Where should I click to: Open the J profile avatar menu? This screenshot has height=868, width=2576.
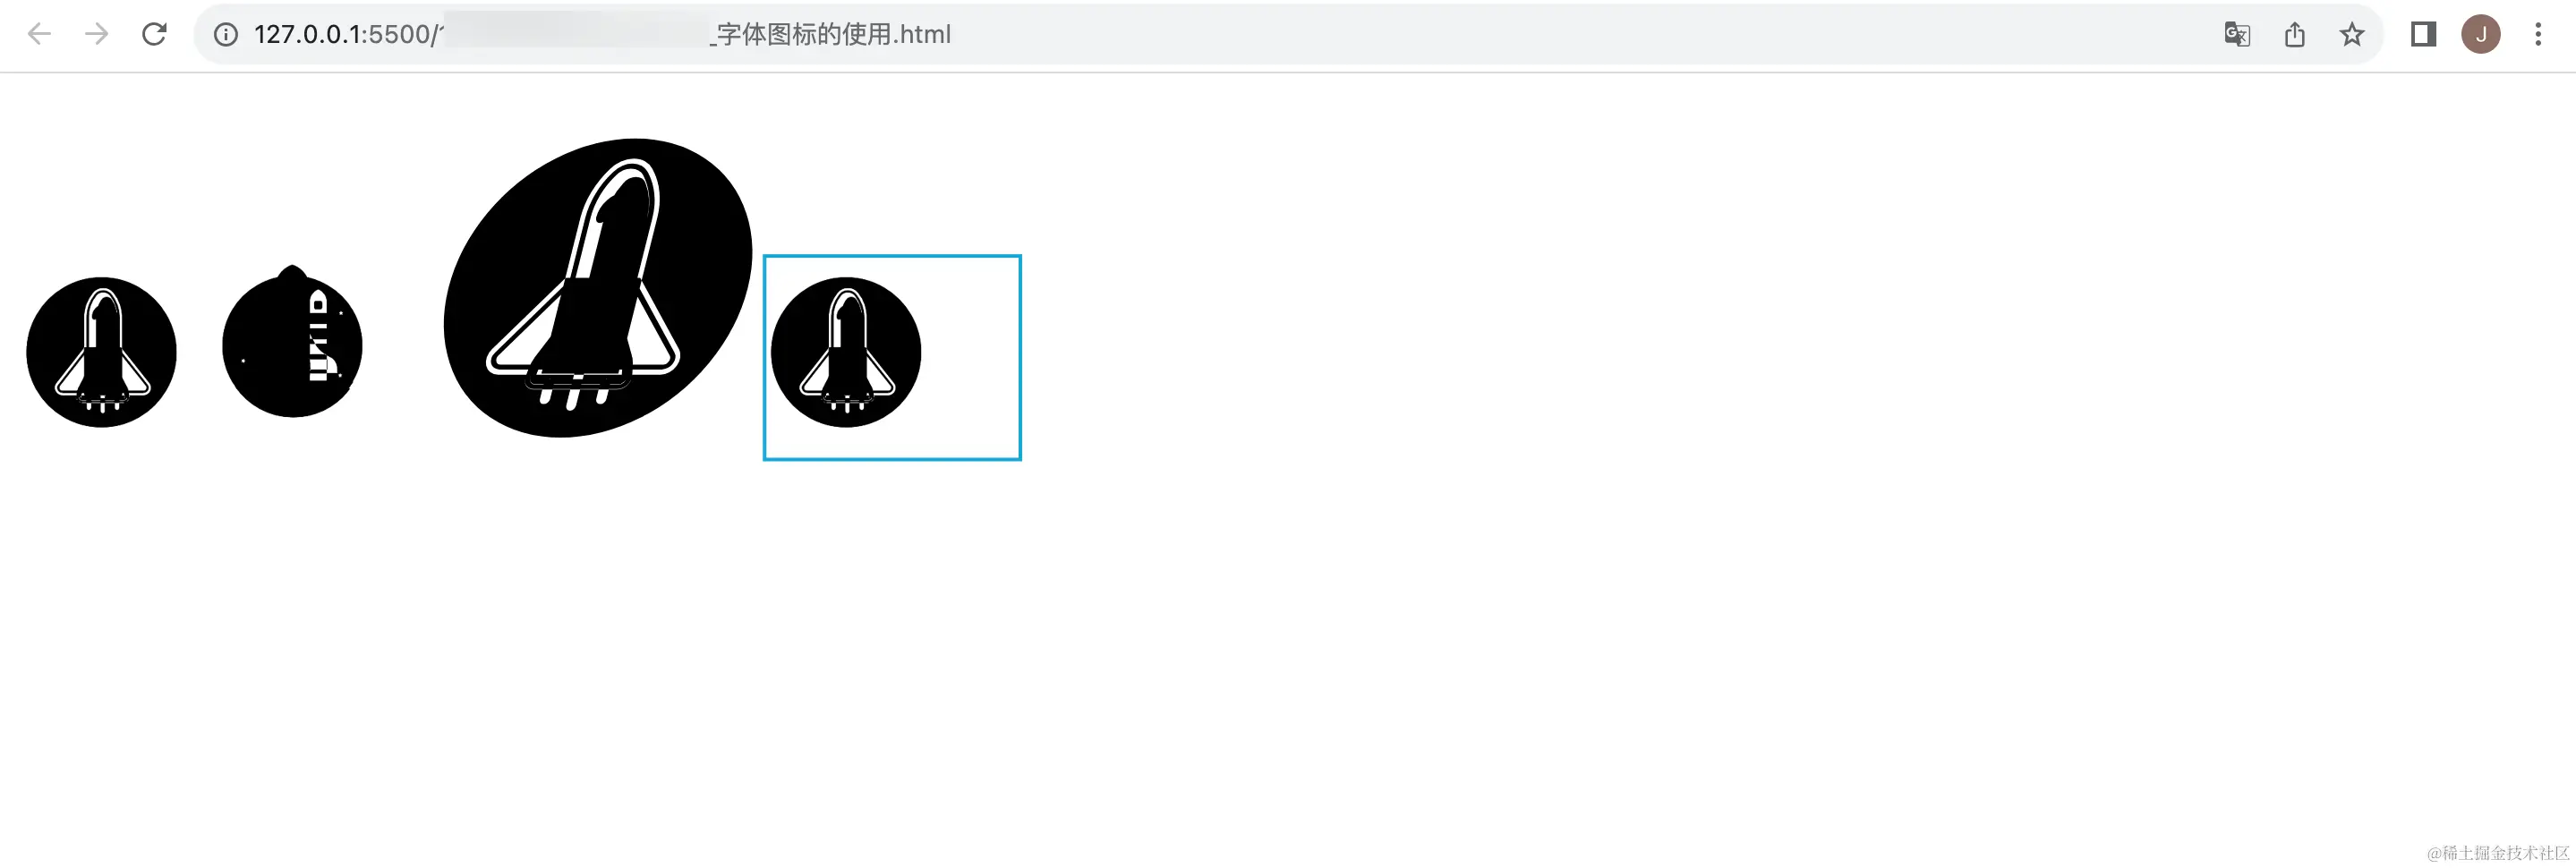(x=2481, y=35)
